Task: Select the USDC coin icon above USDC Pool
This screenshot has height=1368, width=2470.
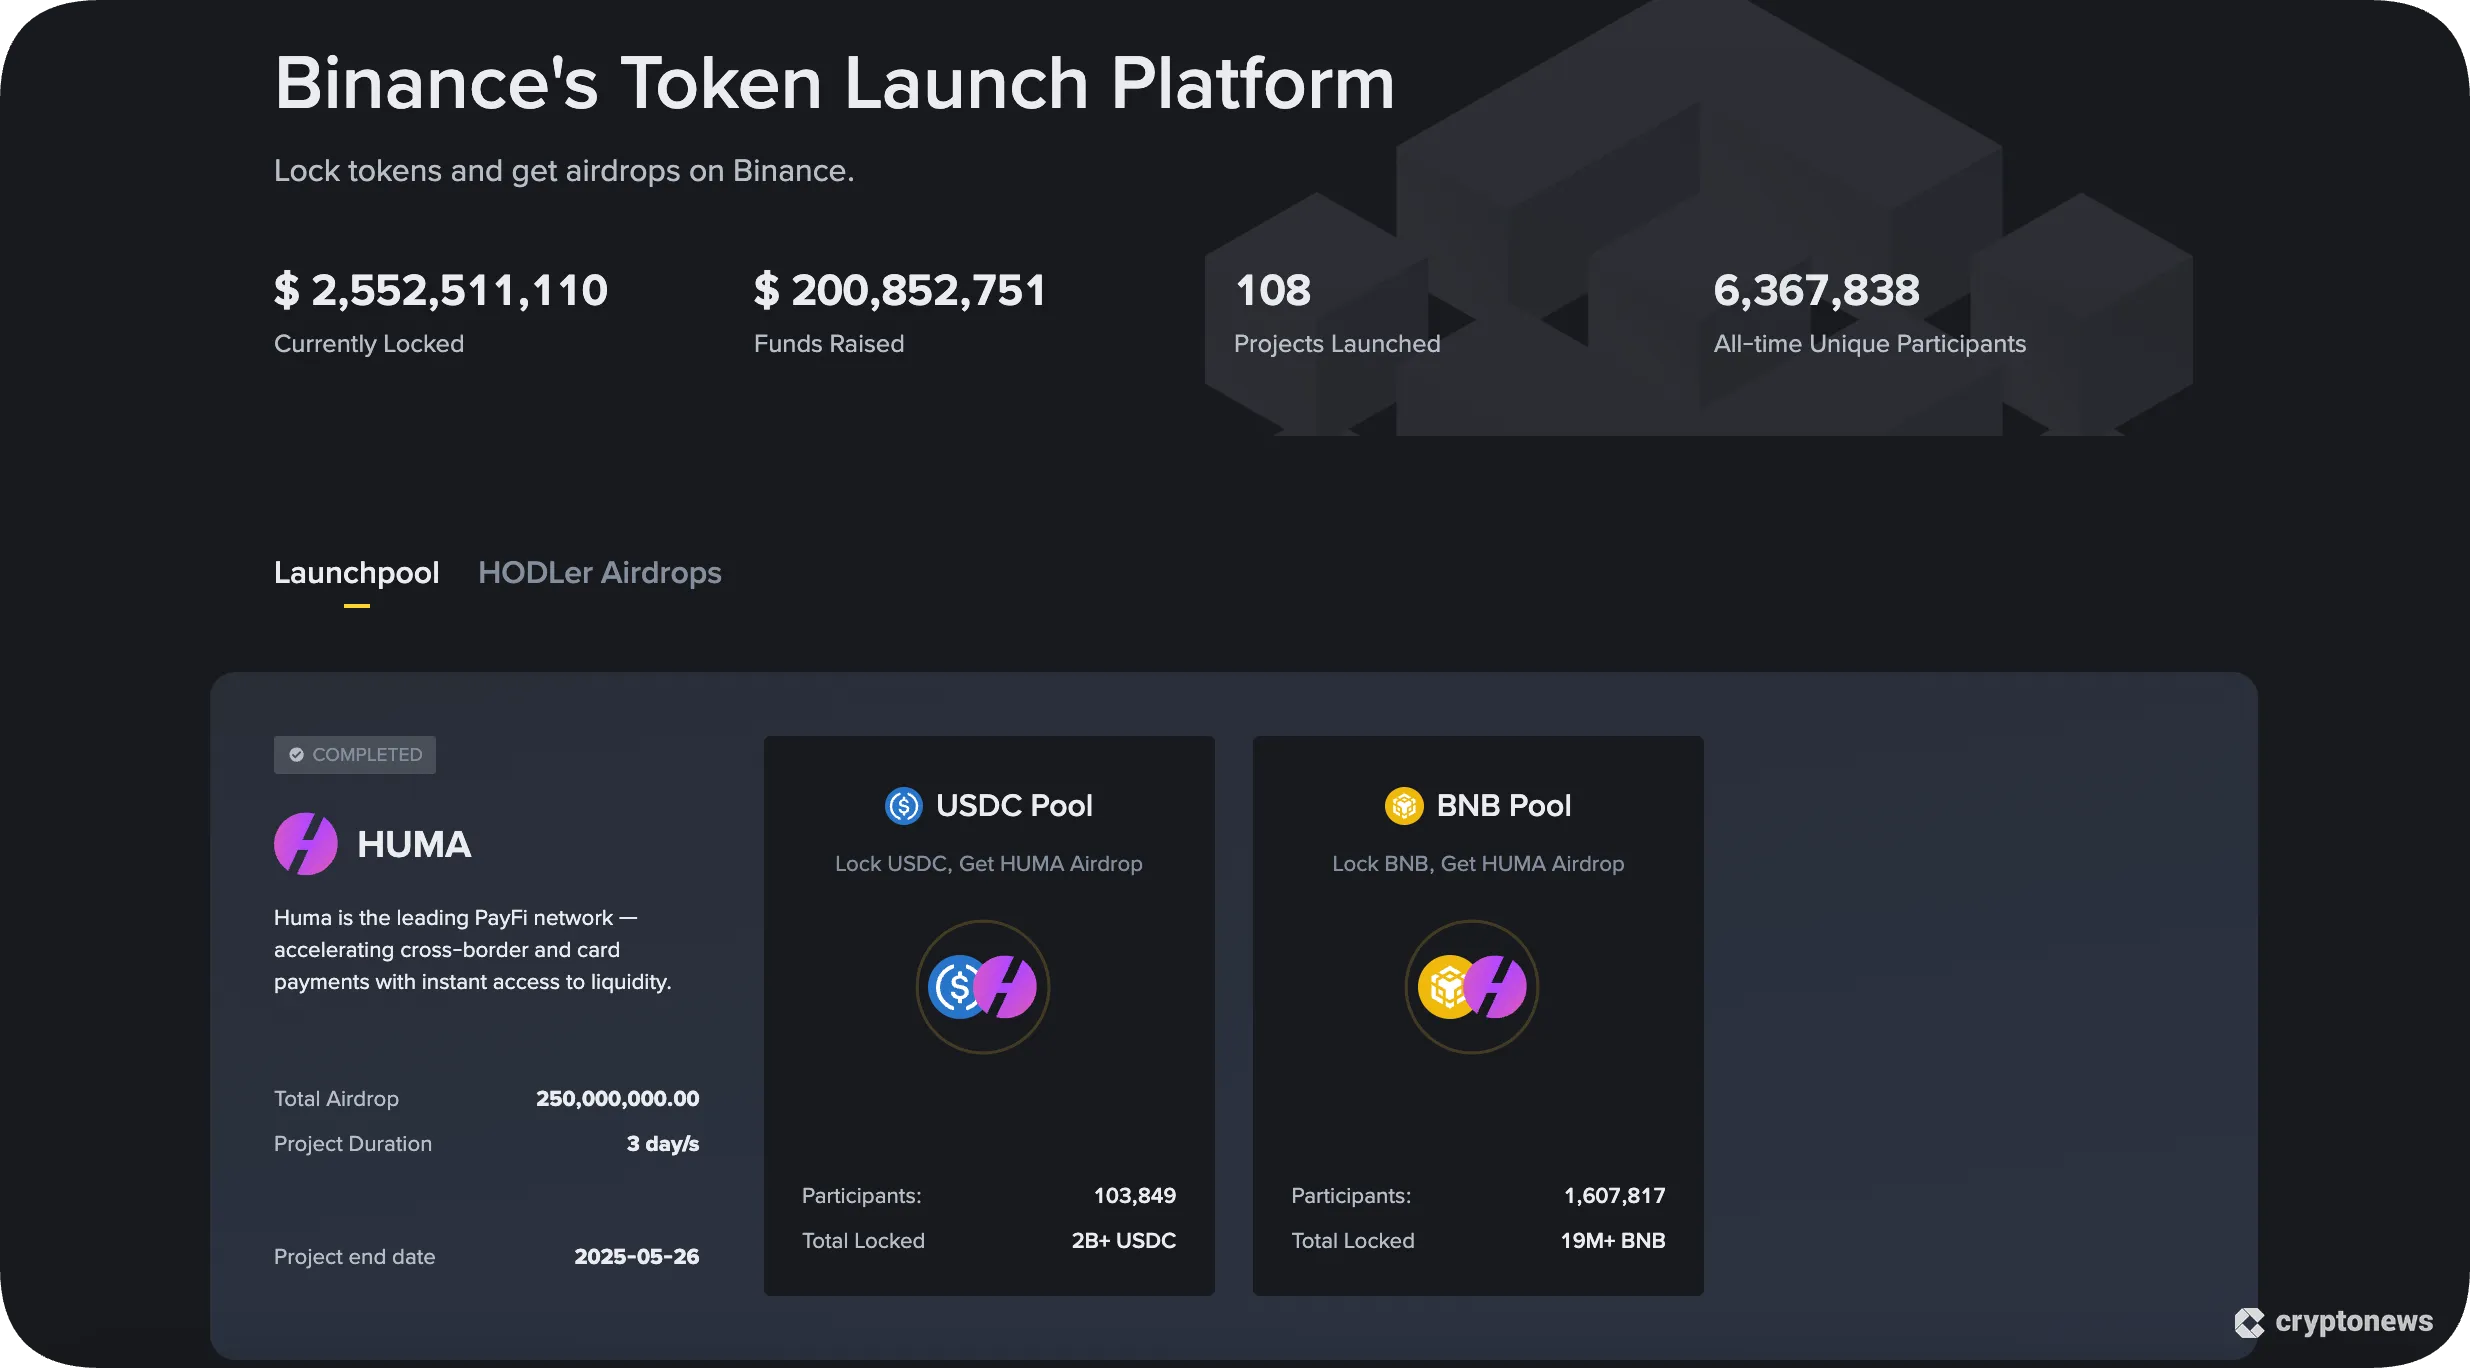Action: coord(903,805)
